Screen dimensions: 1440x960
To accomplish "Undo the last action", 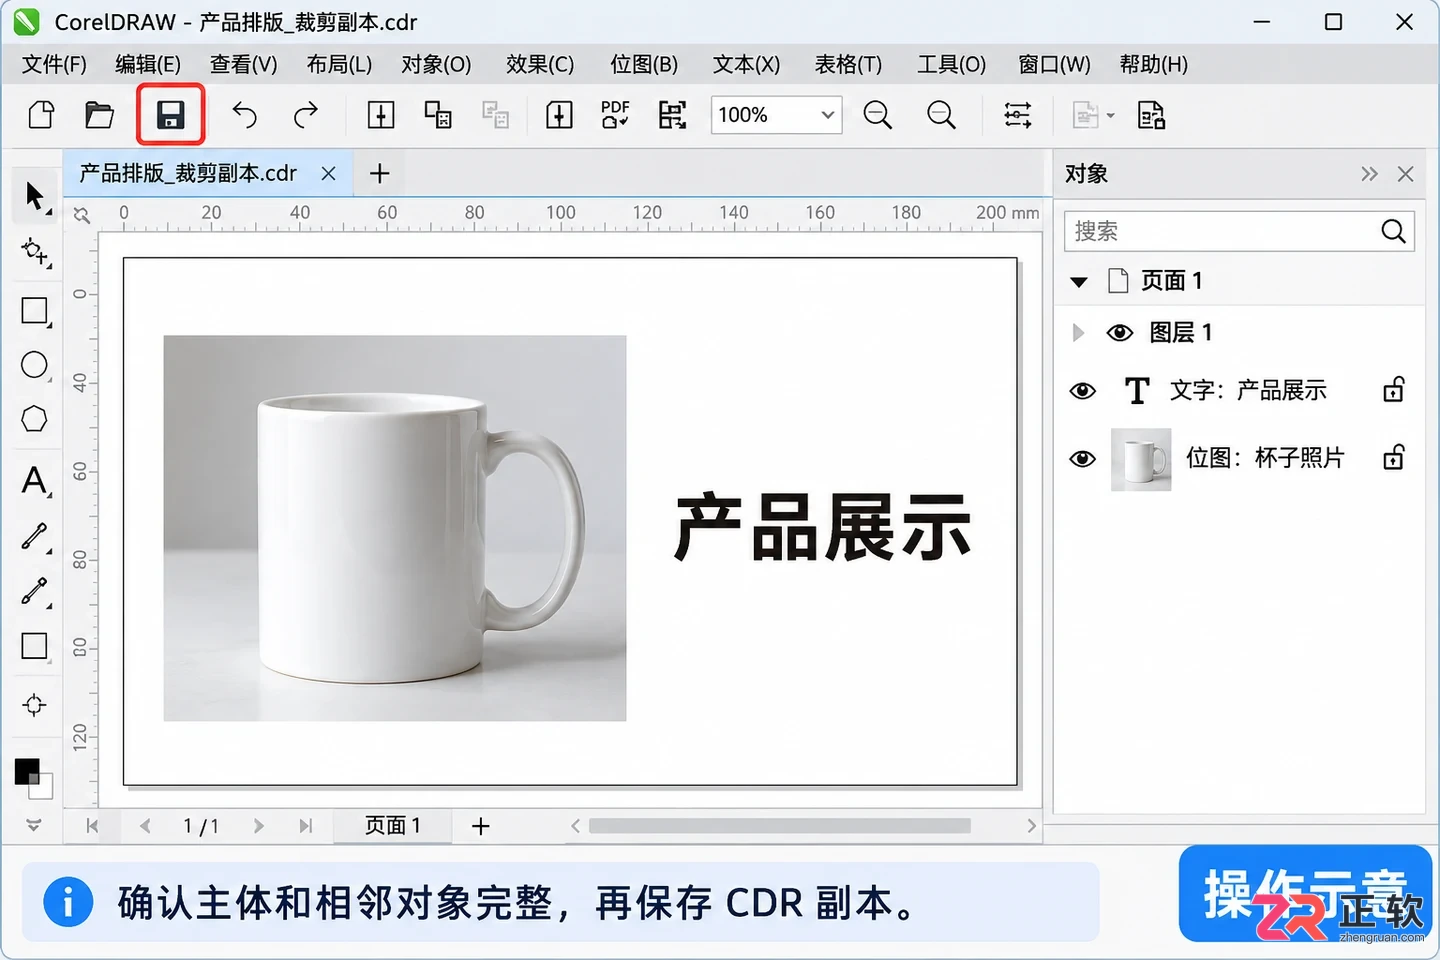I will coord(245,115).
